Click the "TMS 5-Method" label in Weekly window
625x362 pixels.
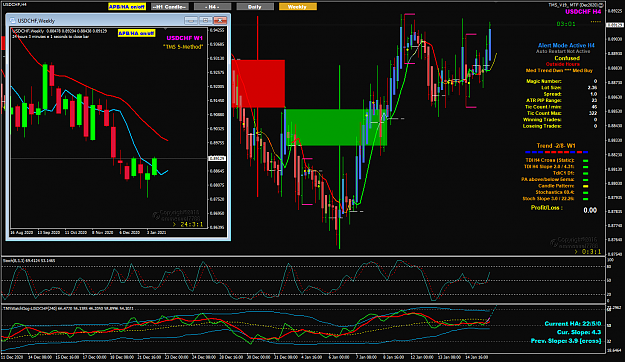183,47
